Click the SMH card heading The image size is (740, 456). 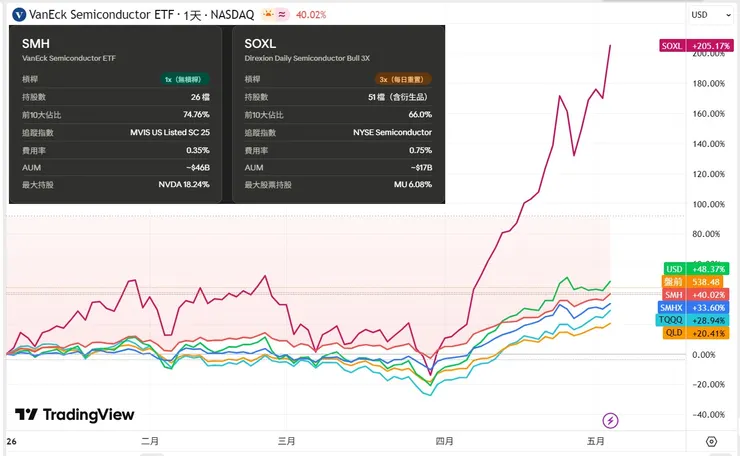(x=35, y=44)
